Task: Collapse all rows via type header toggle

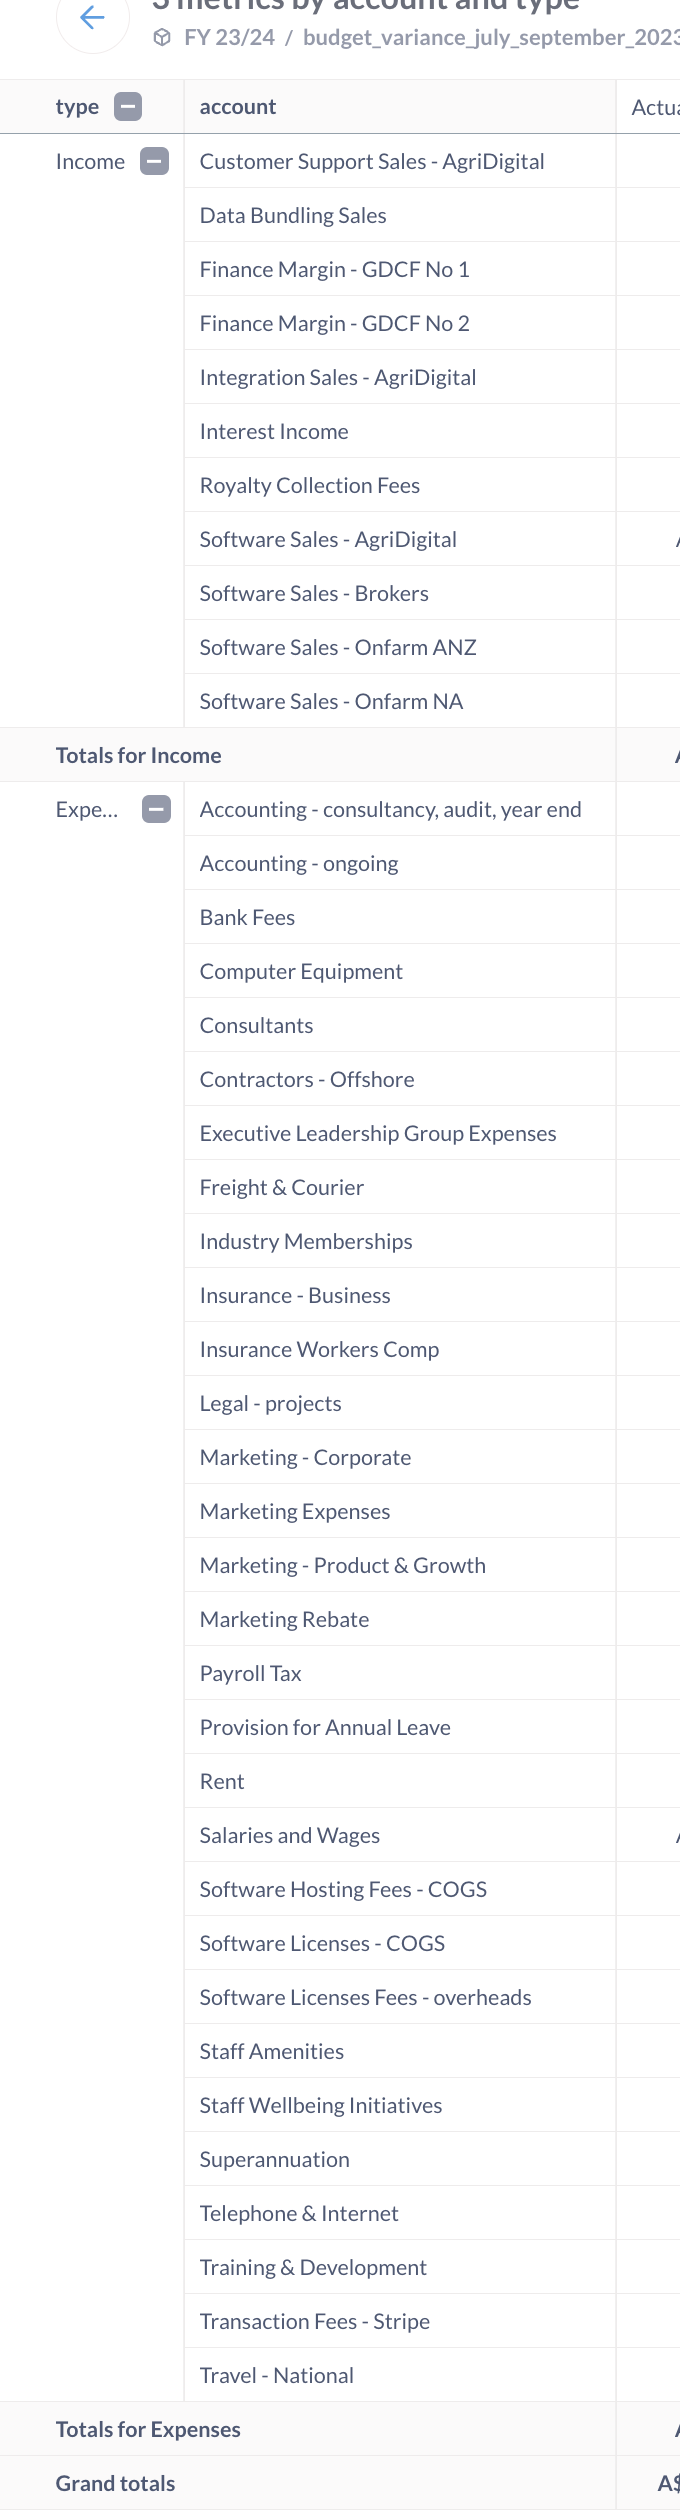Action: [x=128, y=107]
